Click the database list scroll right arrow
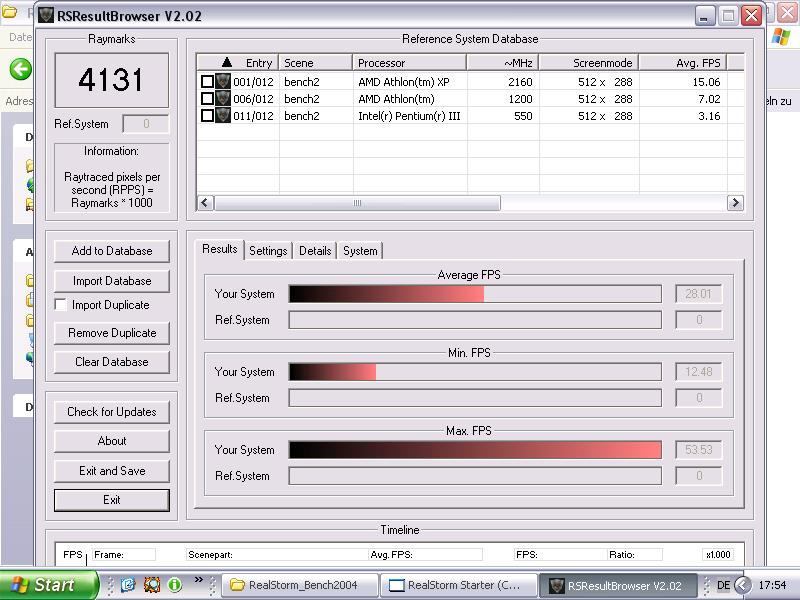The width and height of the screenshot is (800, 600). [735, 203]
